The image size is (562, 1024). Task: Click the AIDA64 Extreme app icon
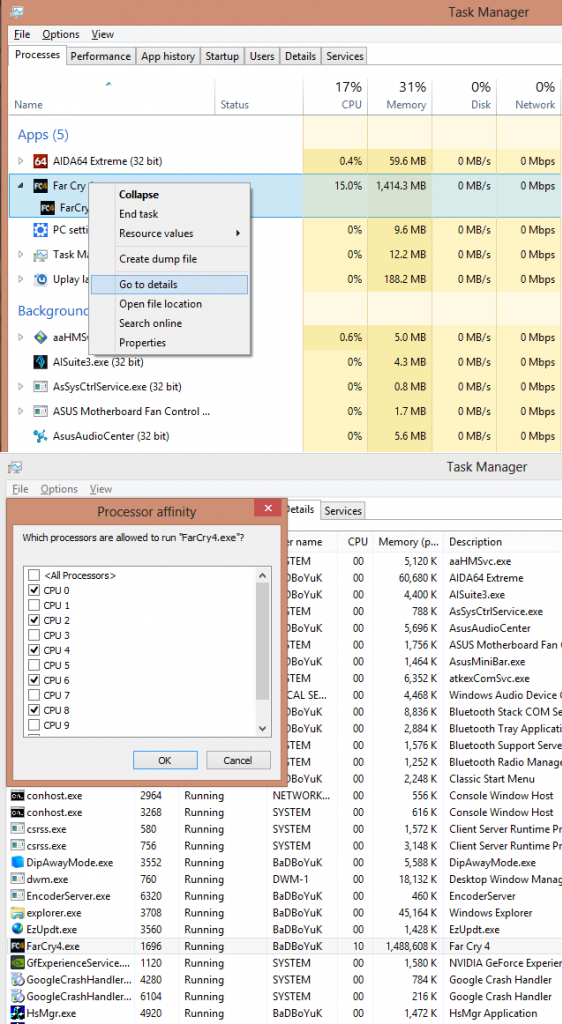(40, 161)
